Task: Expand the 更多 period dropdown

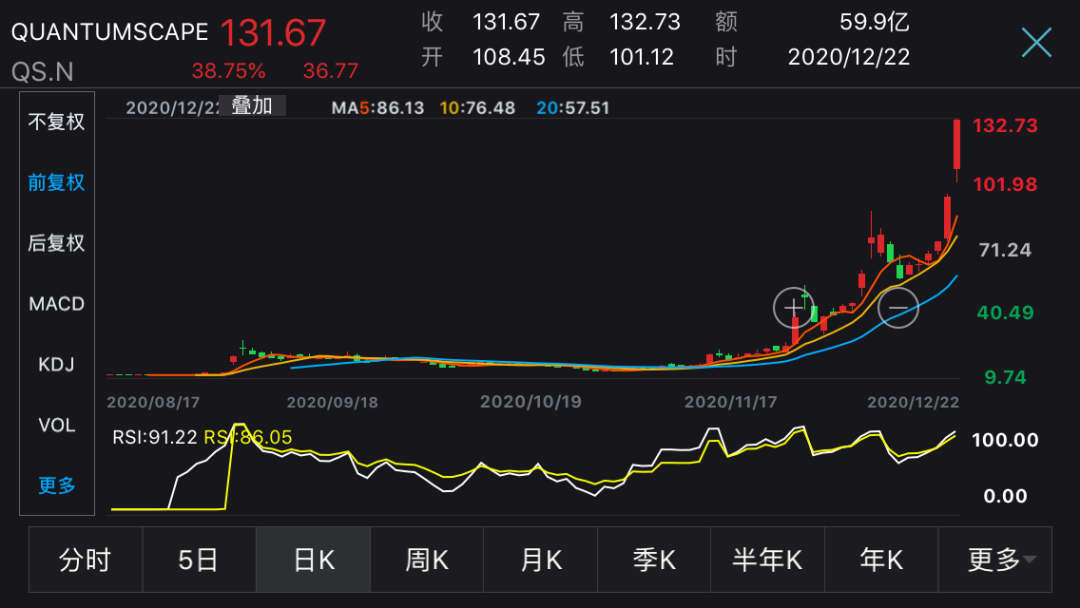Action: click(995, 560)
